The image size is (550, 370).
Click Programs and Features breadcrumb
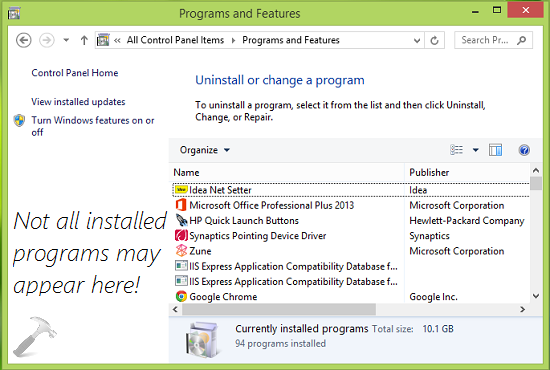click(291, 40)
